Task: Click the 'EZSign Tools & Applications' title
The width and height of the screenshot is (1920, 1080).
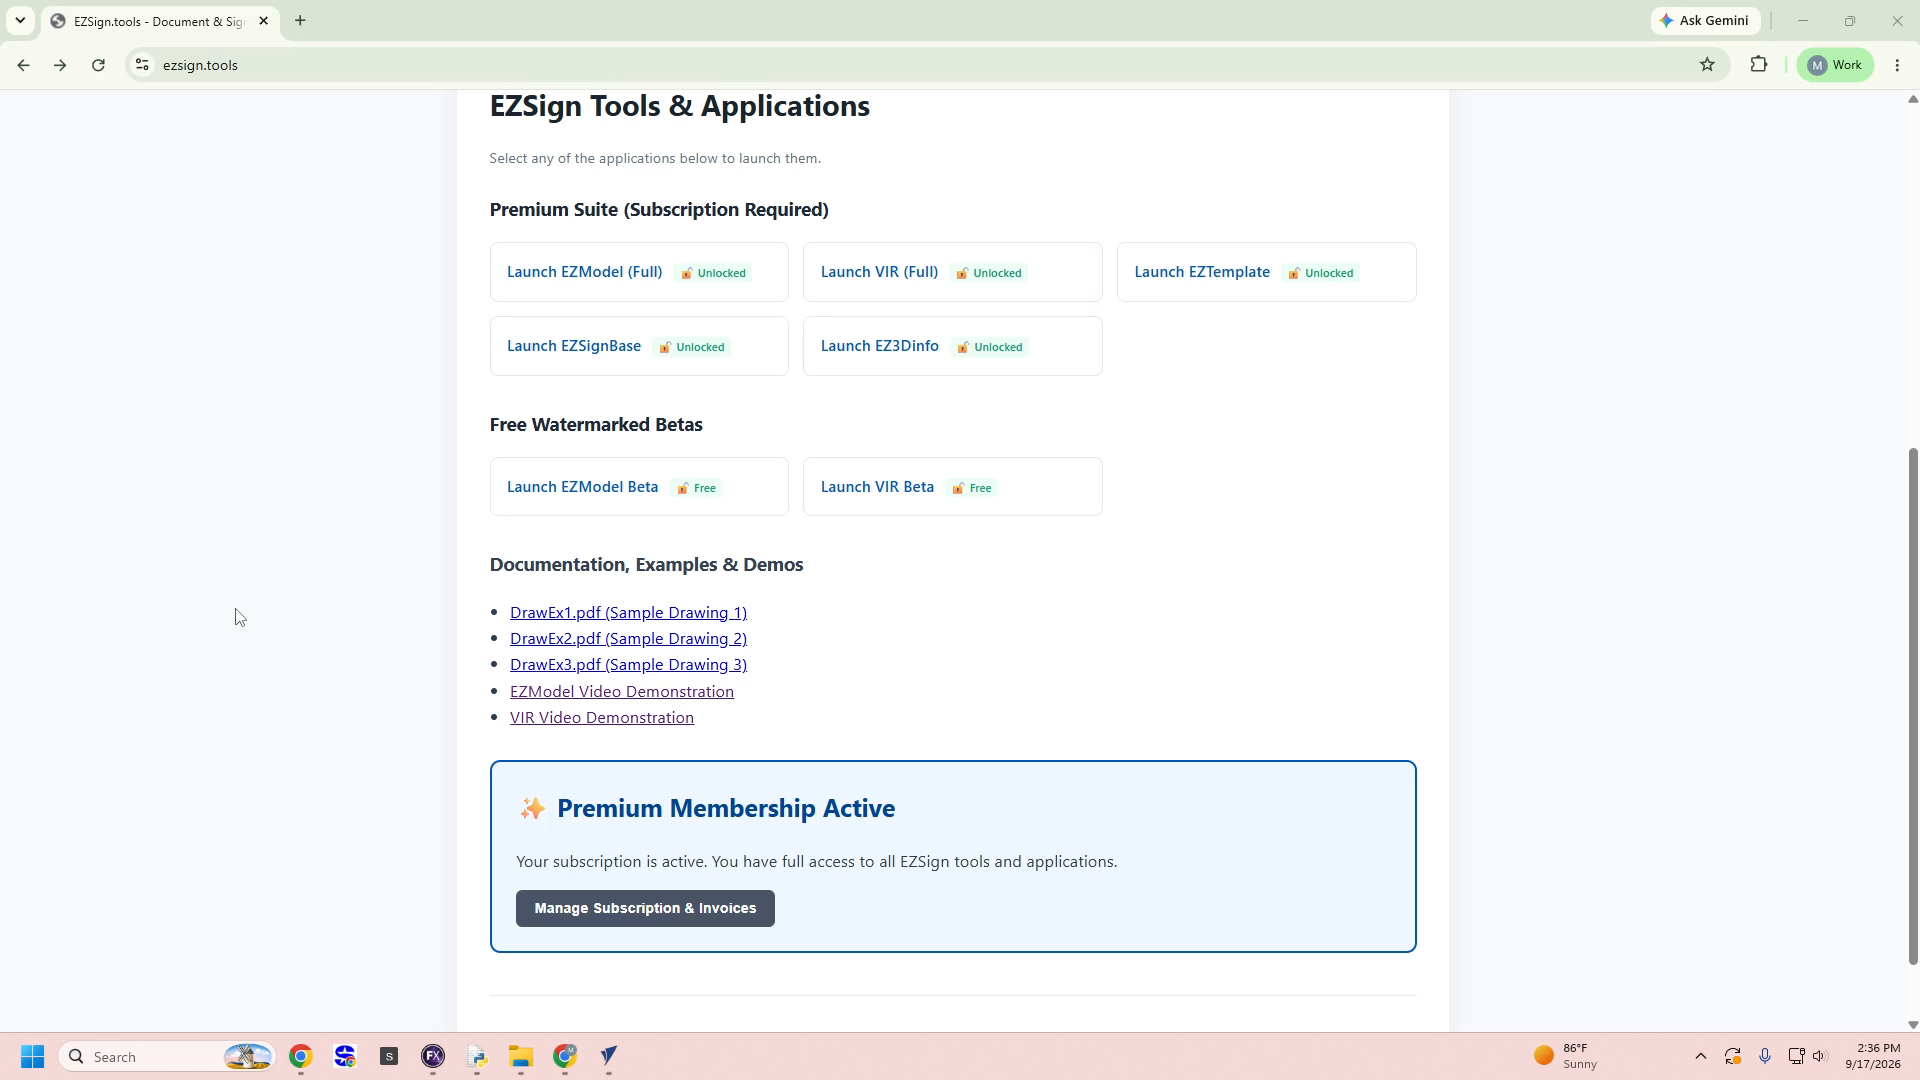Action: [x=680, y=106]
